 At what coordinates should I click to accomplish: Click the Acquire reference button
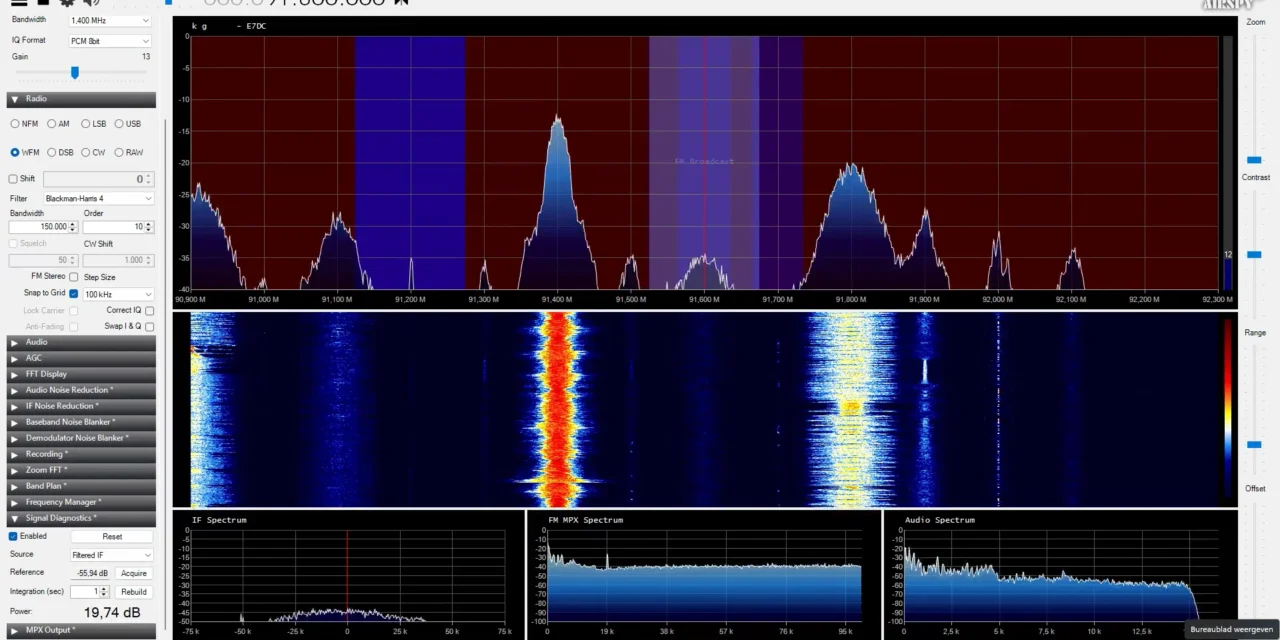coord(133,573)
